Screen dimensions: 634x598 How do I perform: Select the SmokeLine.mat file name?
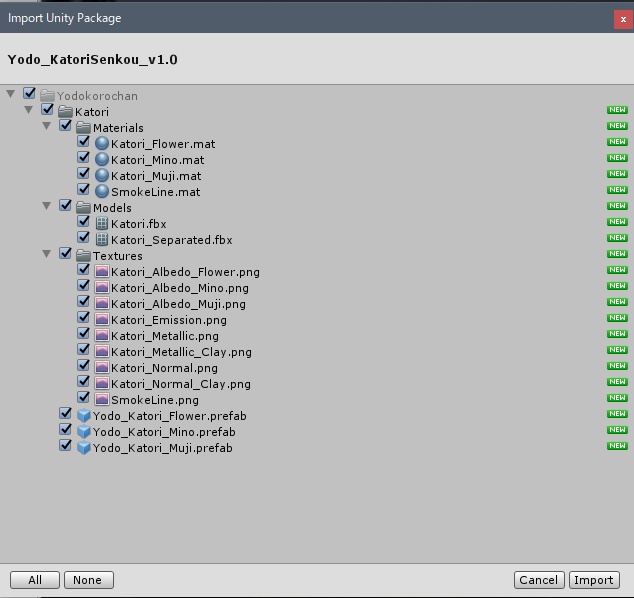coord(156,192)
